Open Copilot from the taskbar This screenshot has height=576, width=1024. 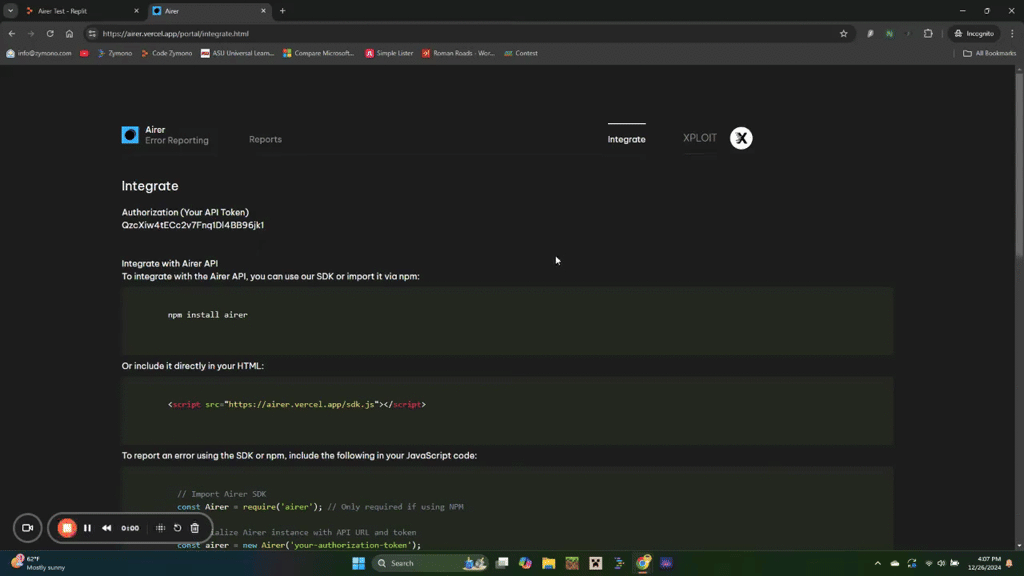[525, 563]
